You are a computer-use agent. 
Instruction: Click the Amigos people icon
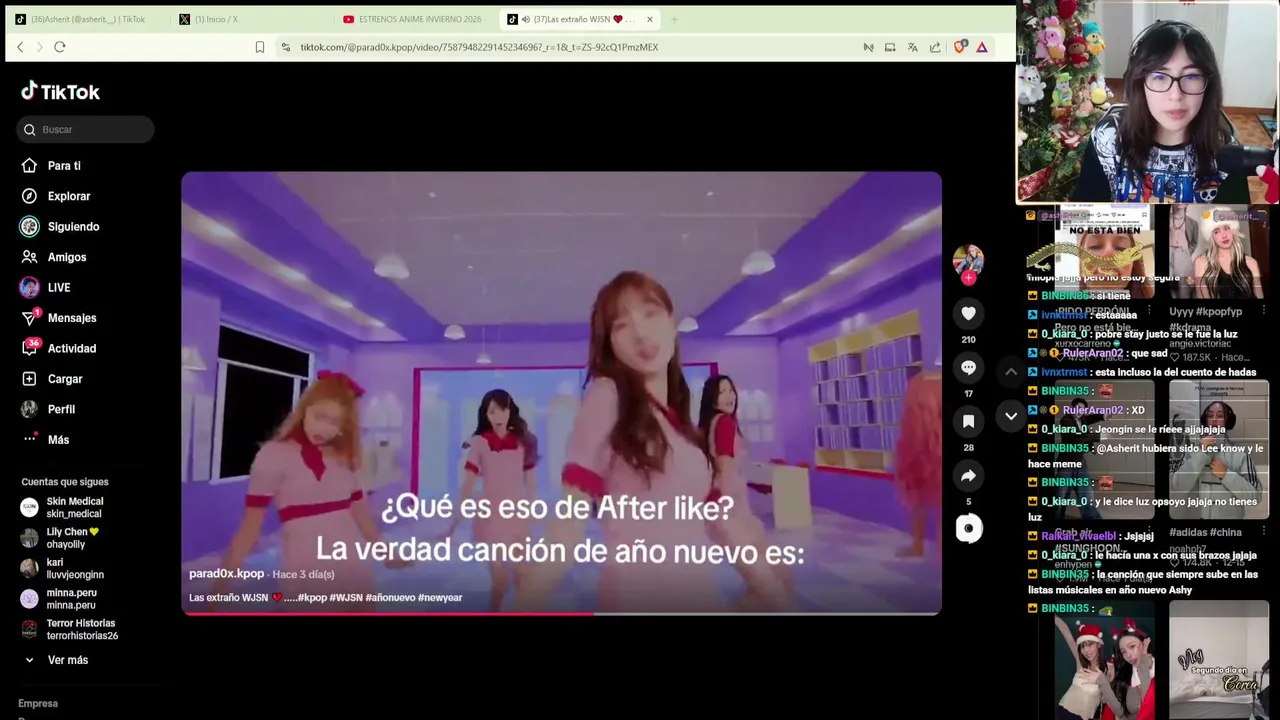29,257
